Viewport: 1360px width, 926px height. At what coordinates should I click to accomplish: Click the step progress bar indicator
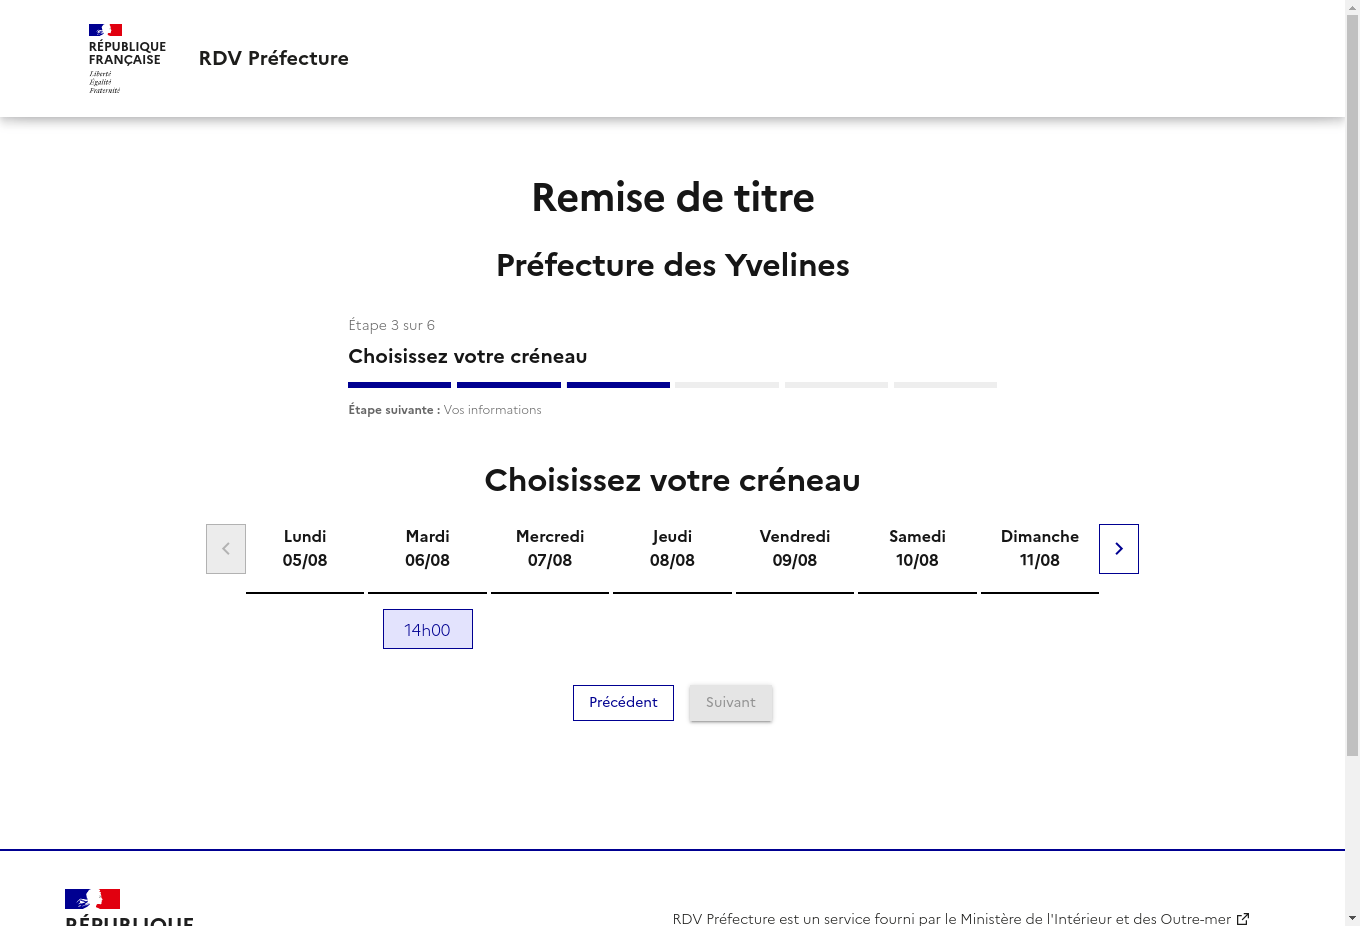(672, 385)
